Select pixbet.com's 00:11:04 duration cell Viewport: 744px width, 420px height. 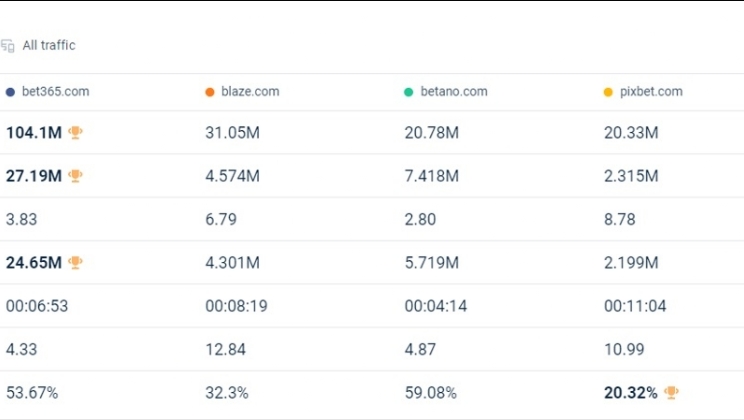coord(635,306)
